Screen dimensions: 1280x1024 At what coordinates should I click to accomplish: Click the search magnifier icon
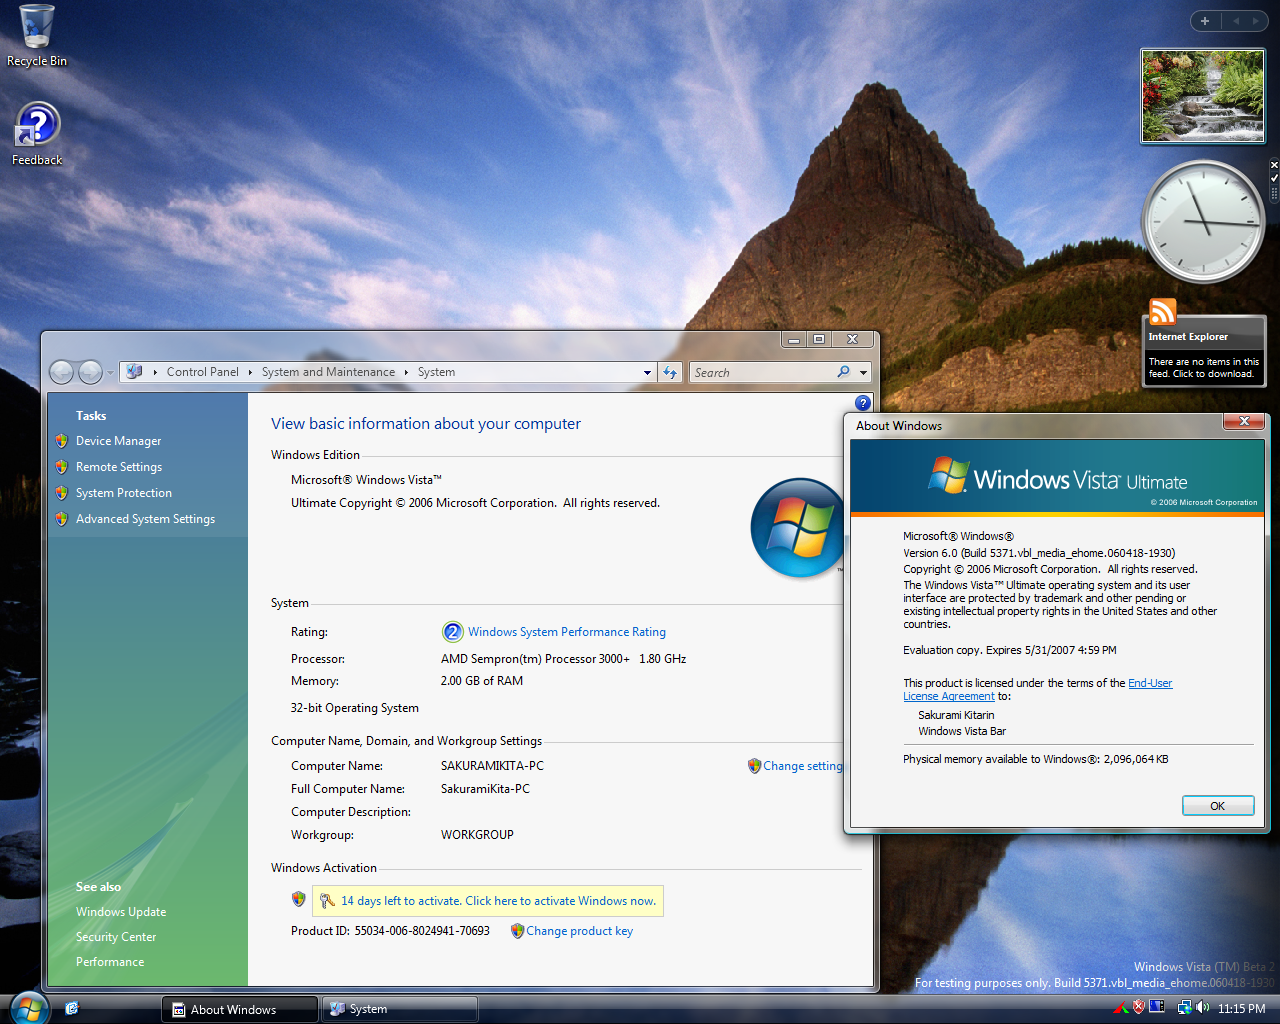tap(843, 372)
